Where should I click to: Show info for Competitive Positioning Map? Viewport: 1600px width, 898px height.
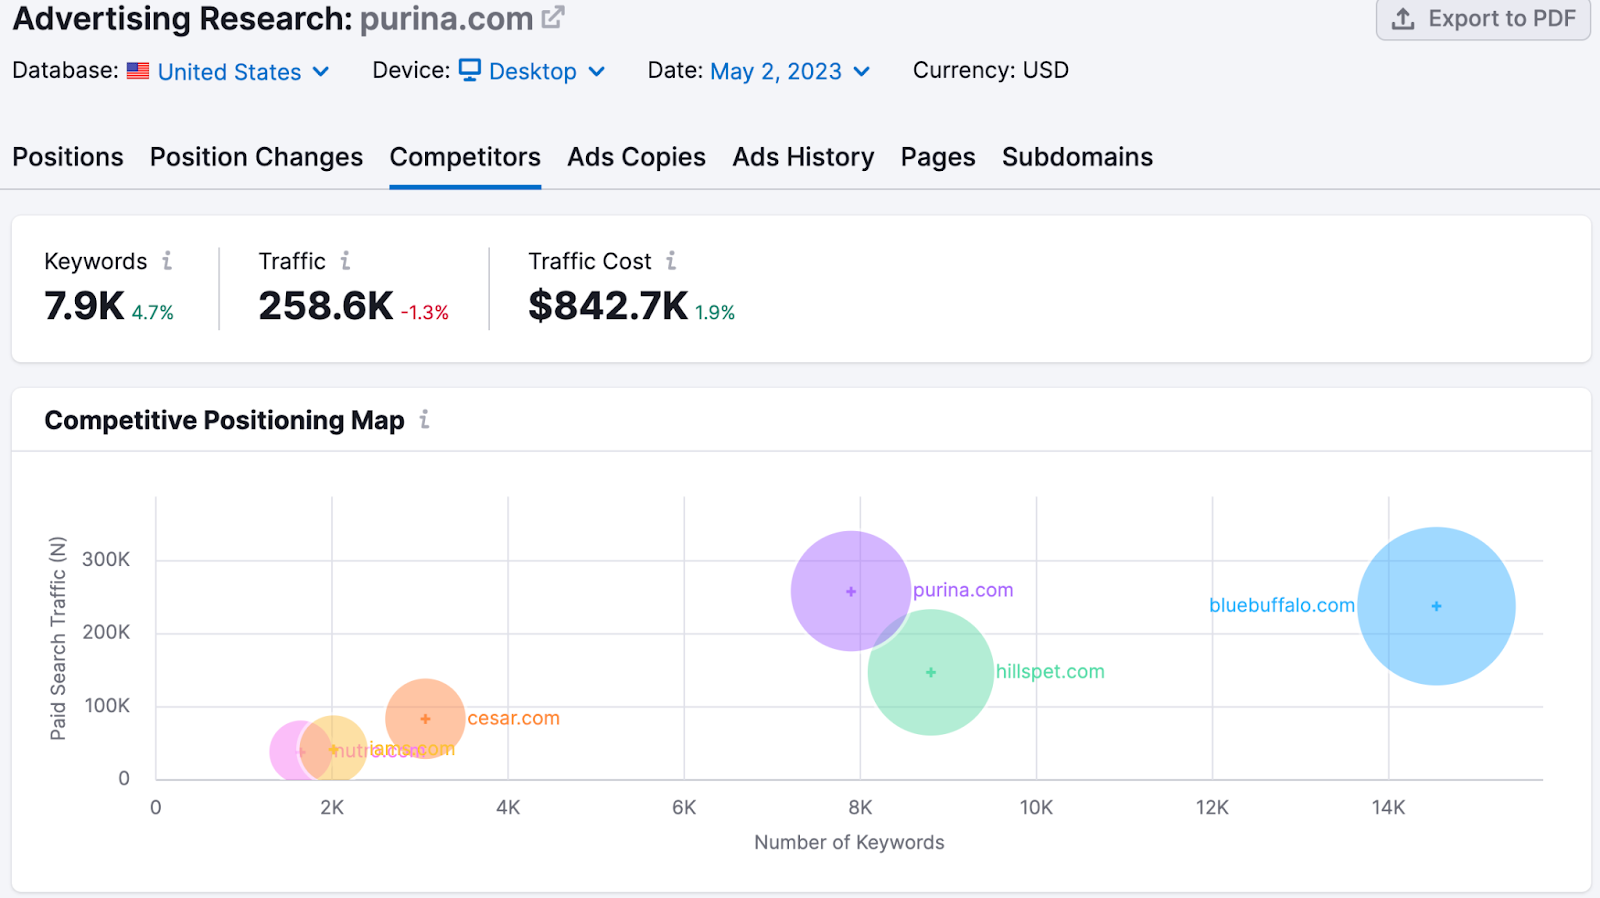(x=424, y=420)
